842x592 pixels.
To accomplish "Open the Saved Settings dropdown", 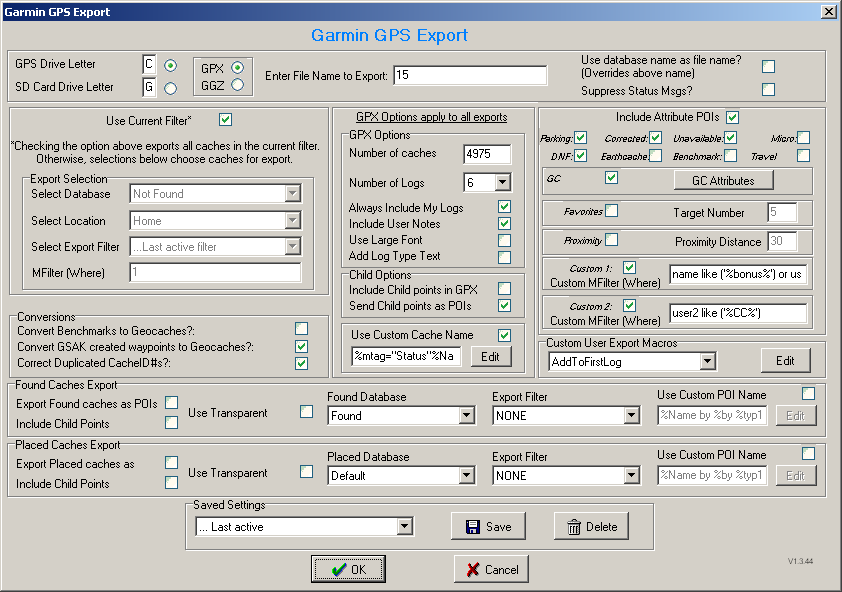I will point(405,526).
